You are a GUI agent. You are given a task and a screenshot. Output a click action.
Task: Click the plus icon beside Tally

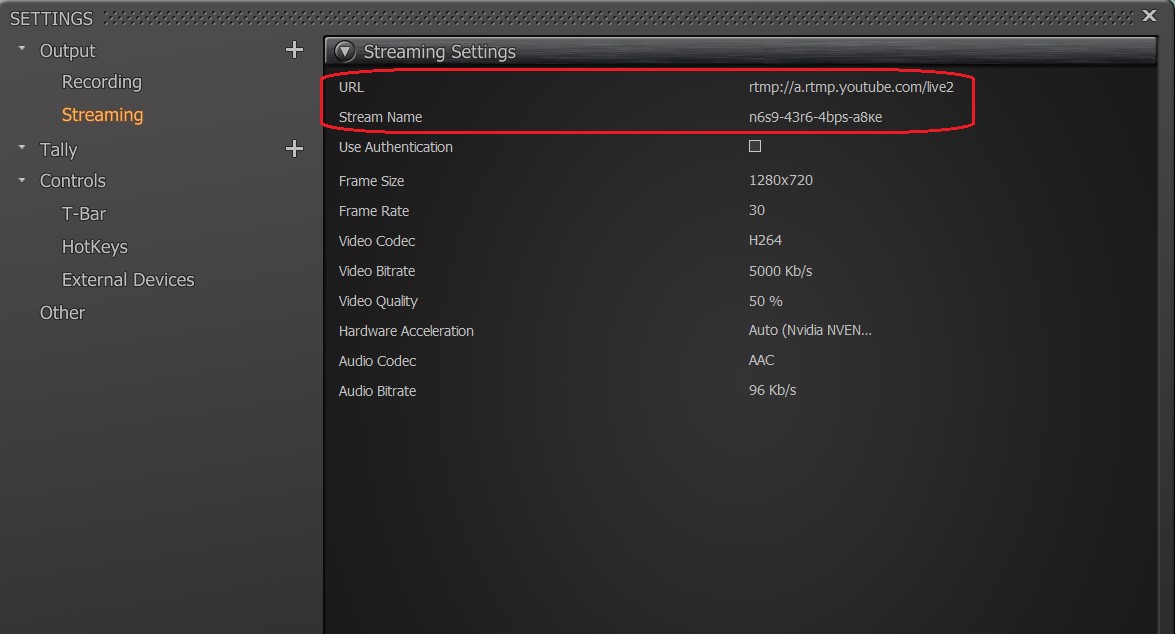(294, 148)
